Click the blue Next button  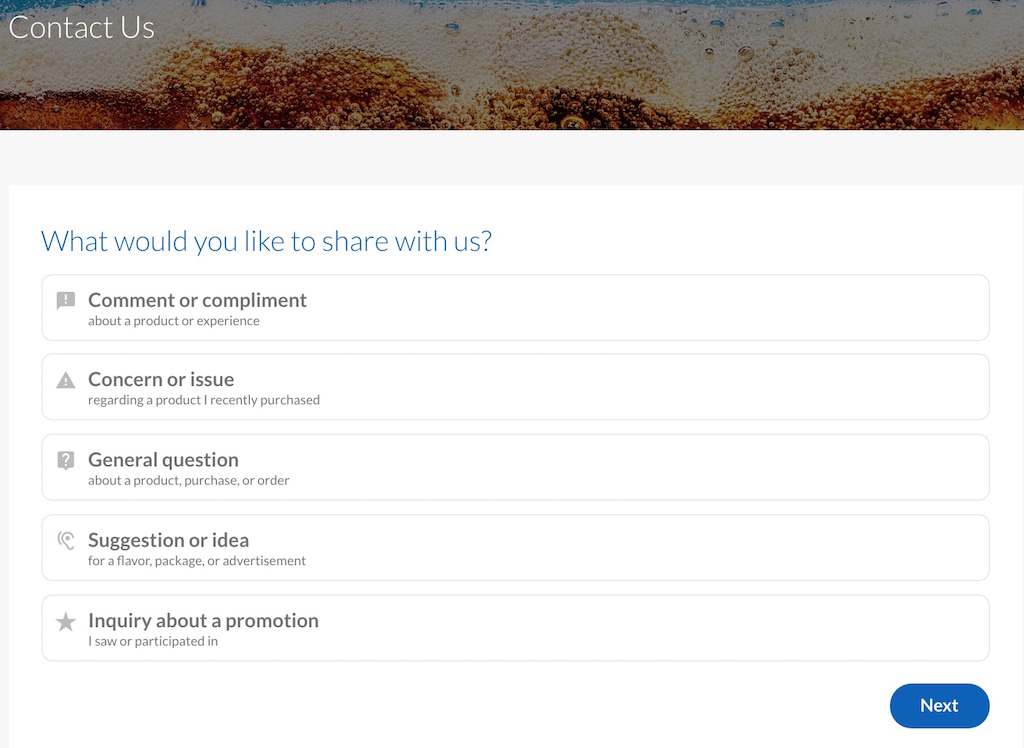click(939, 706)
